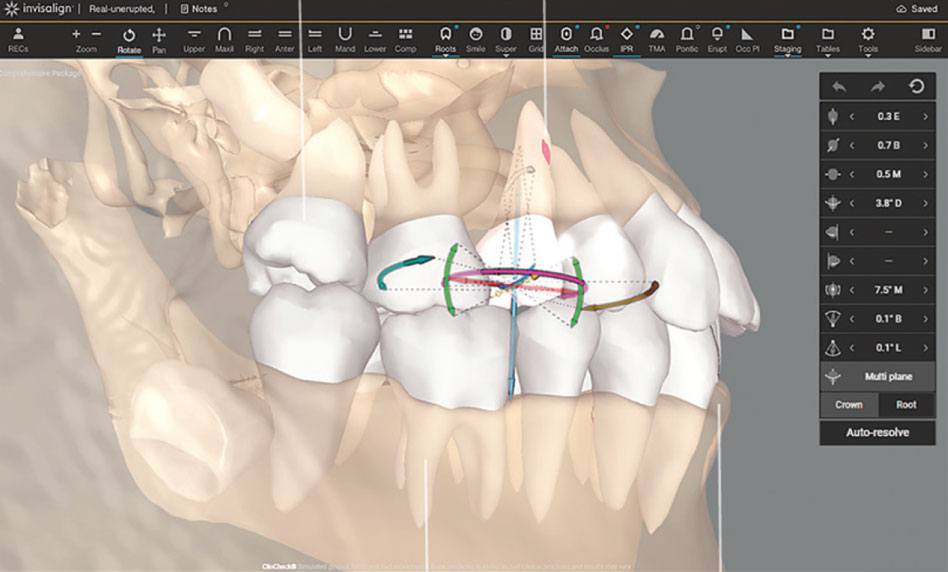Open the Erupt tool
The width and height of the screenshot is (948, 572).
tap(717, 40)
